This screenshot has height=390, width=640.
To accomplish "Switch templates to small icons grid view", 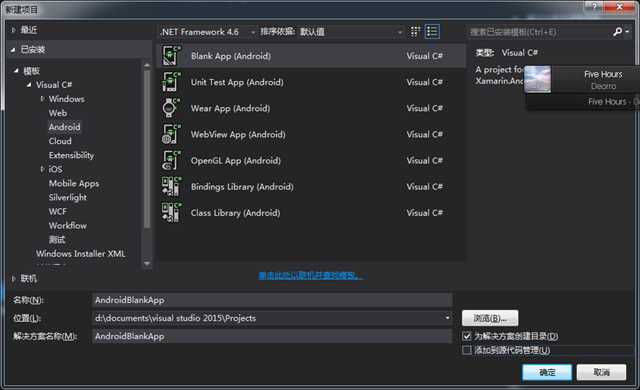I will [x=415, y=31].
